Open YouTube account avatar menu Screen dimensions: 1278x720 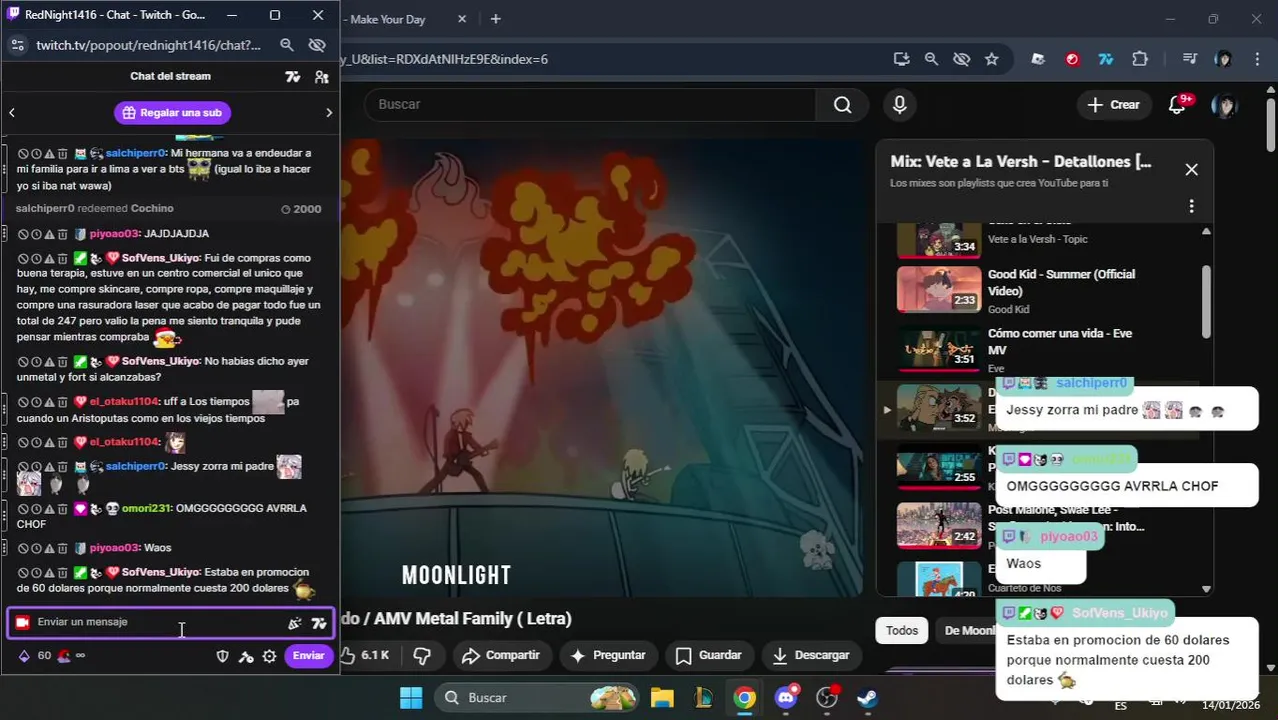1224,105
